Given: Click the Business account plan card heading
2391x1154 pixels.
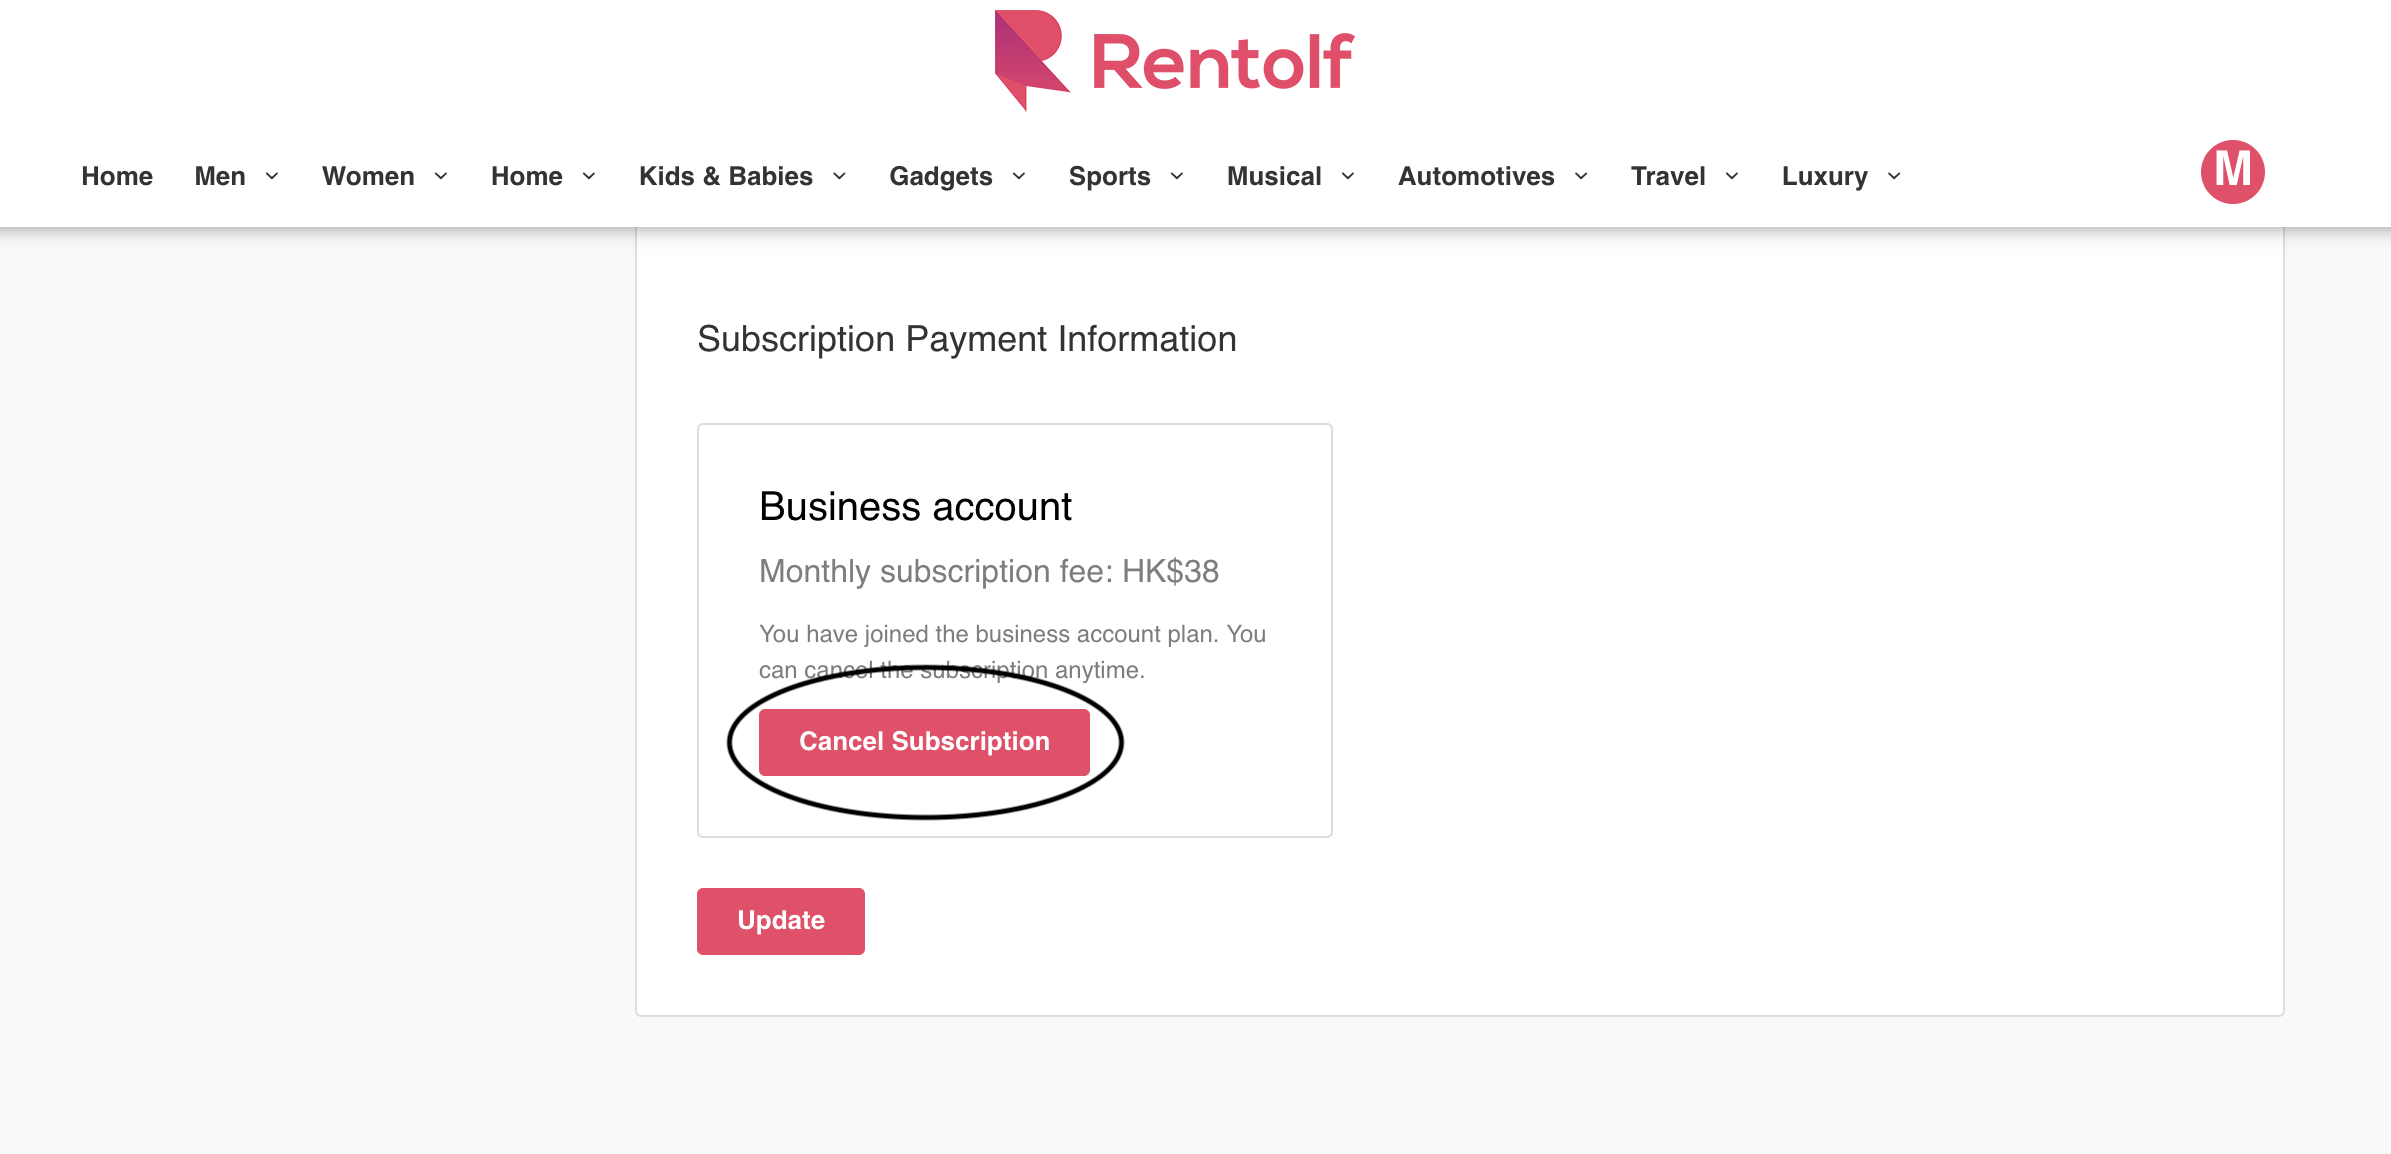Looking at the screenshot, I should pos(915,507).
